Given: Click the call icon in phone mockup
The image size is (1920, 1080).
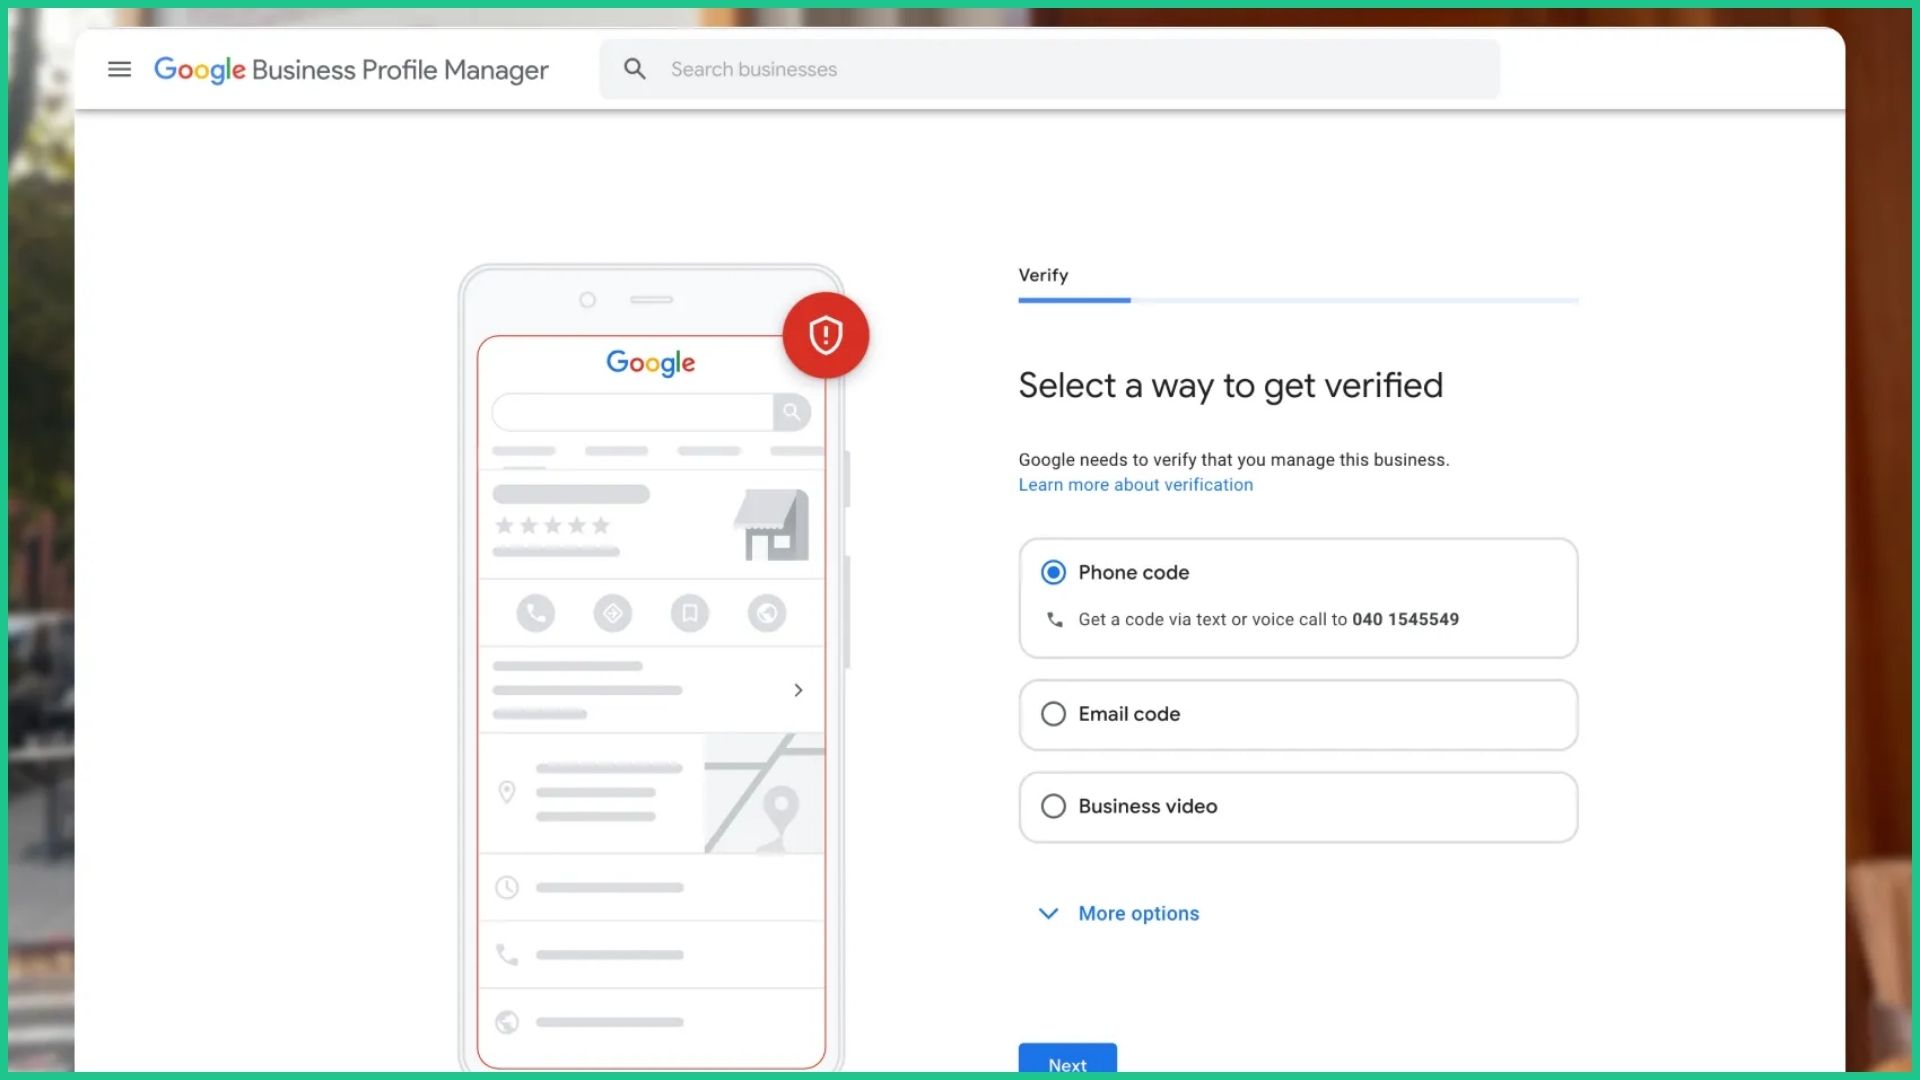Looking at the screenshot, I should coord(536,613).
